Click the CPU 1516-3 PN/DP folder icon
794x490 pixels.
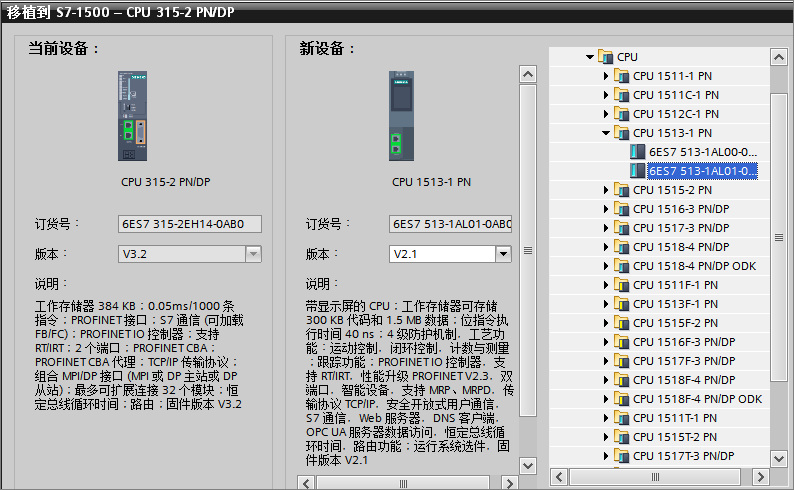click(x=621, y=209)
